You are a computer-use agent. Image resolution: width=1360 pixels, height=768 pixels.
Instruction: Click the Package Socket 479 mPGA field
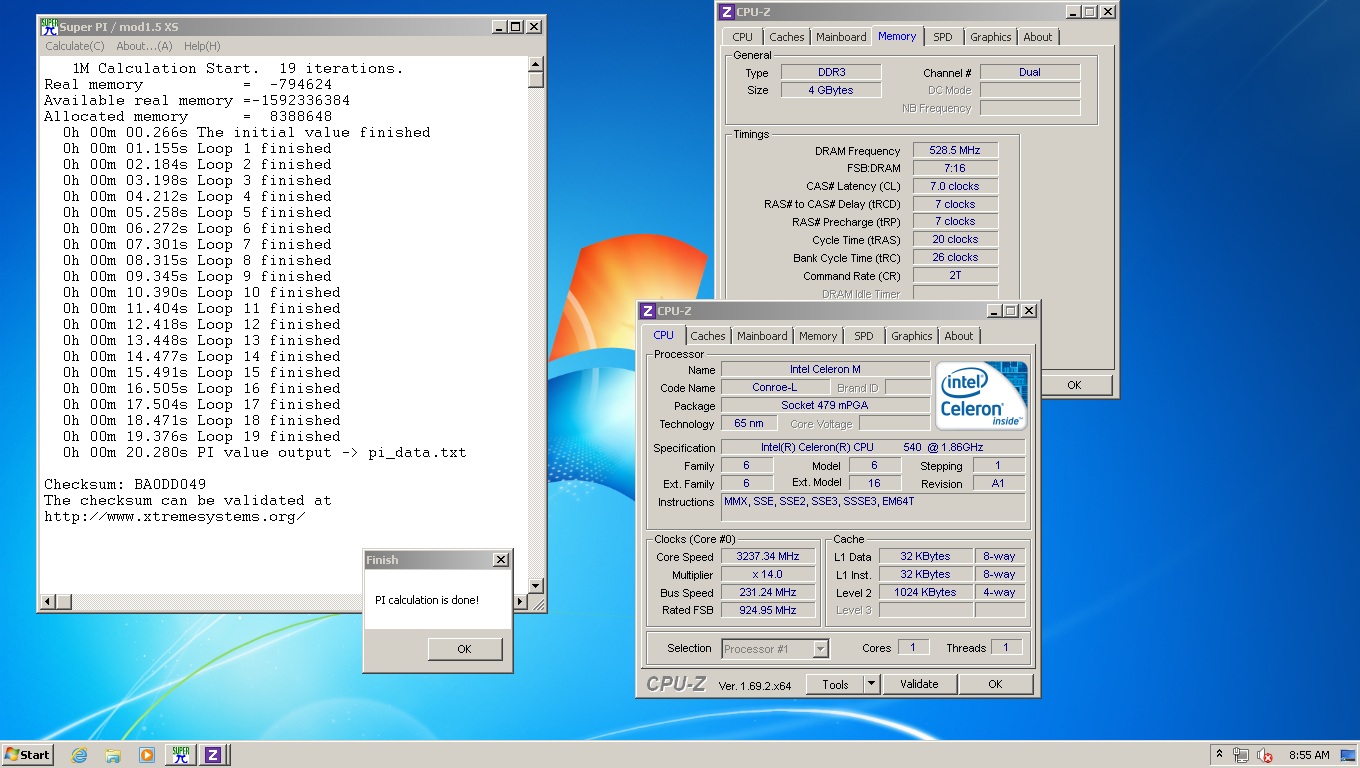(825, 405)
